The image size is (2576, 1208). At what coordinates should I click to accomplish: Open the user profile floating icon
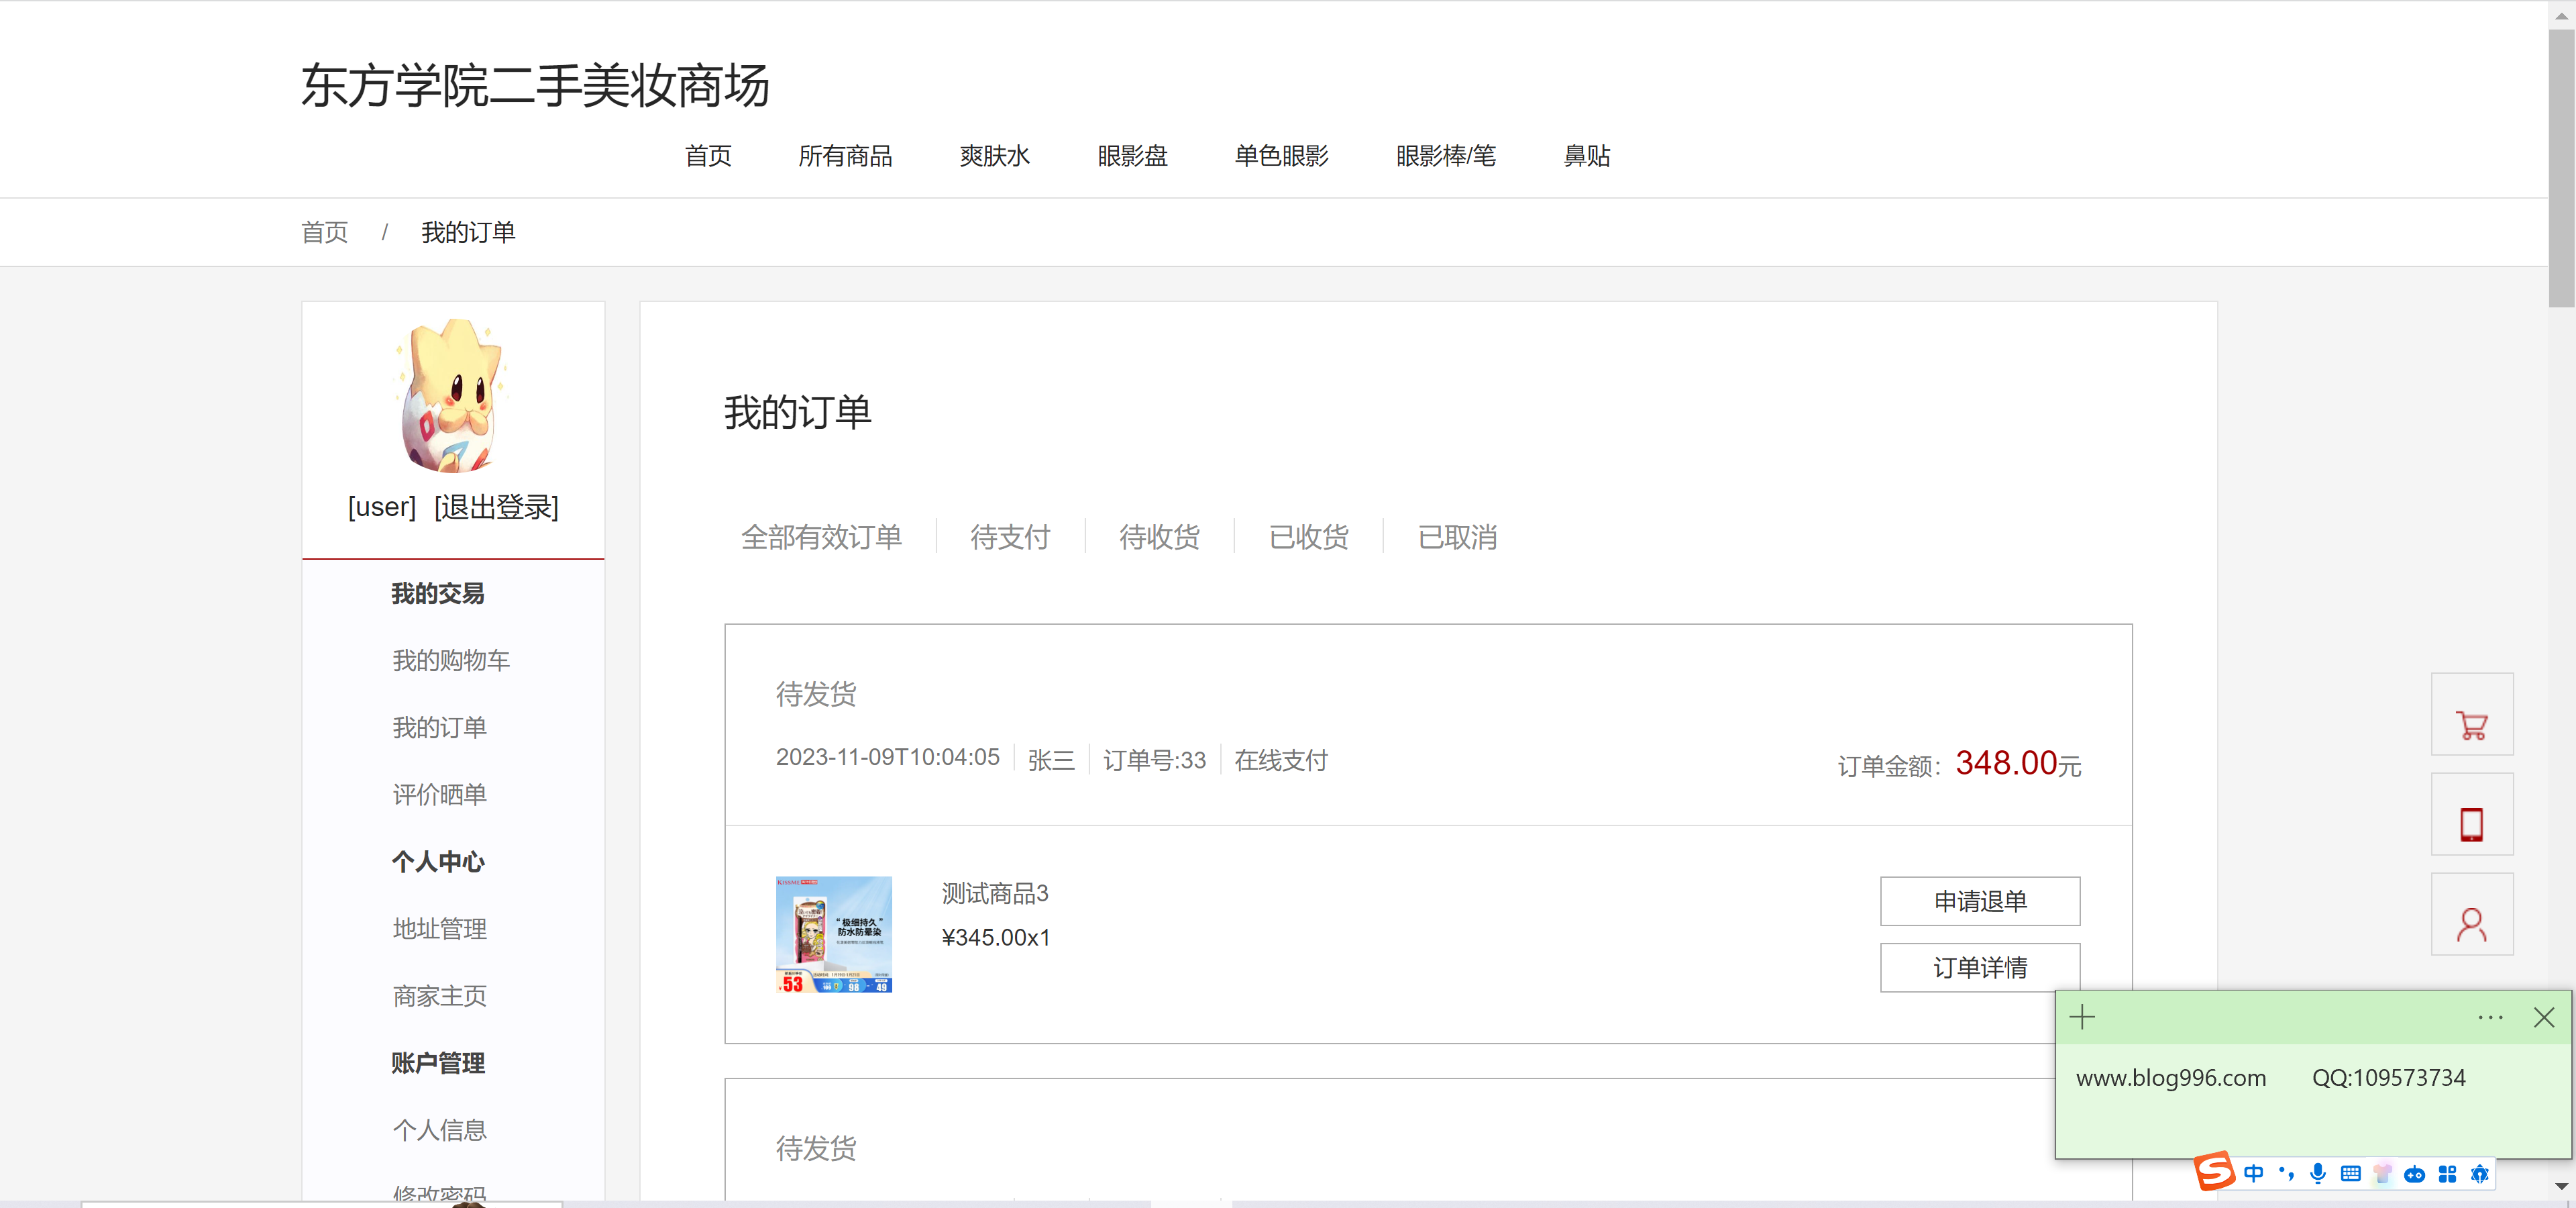(2471, 914)
